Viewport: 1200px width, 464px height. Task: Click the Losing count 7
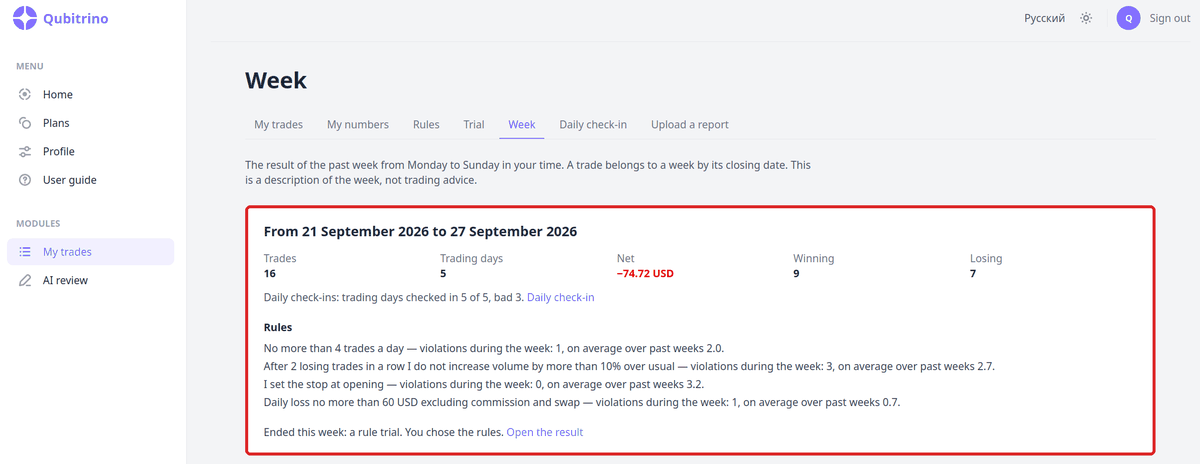point(973,273)
